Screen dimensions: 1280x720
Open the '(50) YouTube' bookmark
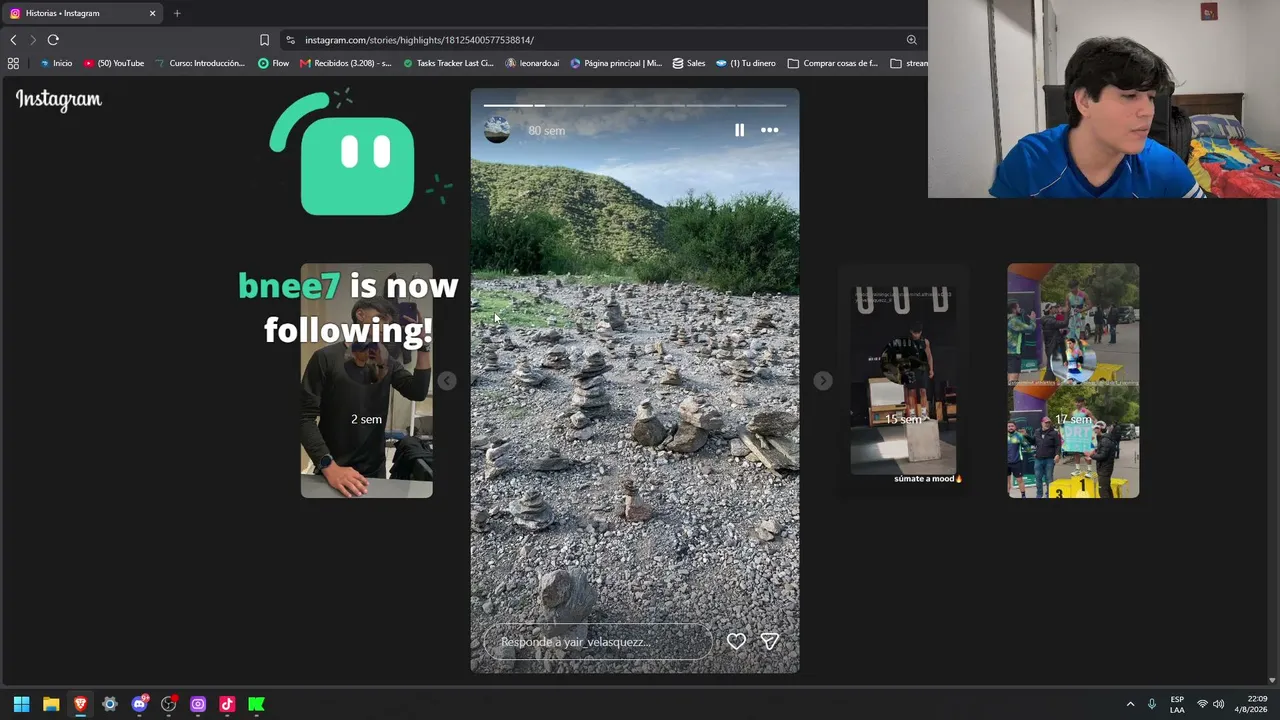click(x=114, y=63)
